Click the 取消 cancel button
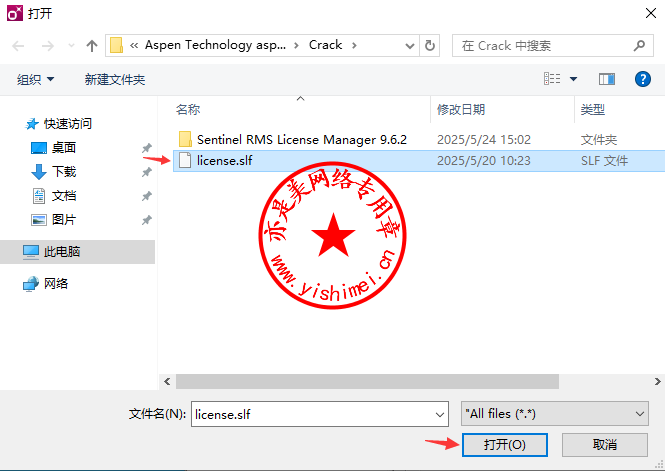 tap(604, 444)
